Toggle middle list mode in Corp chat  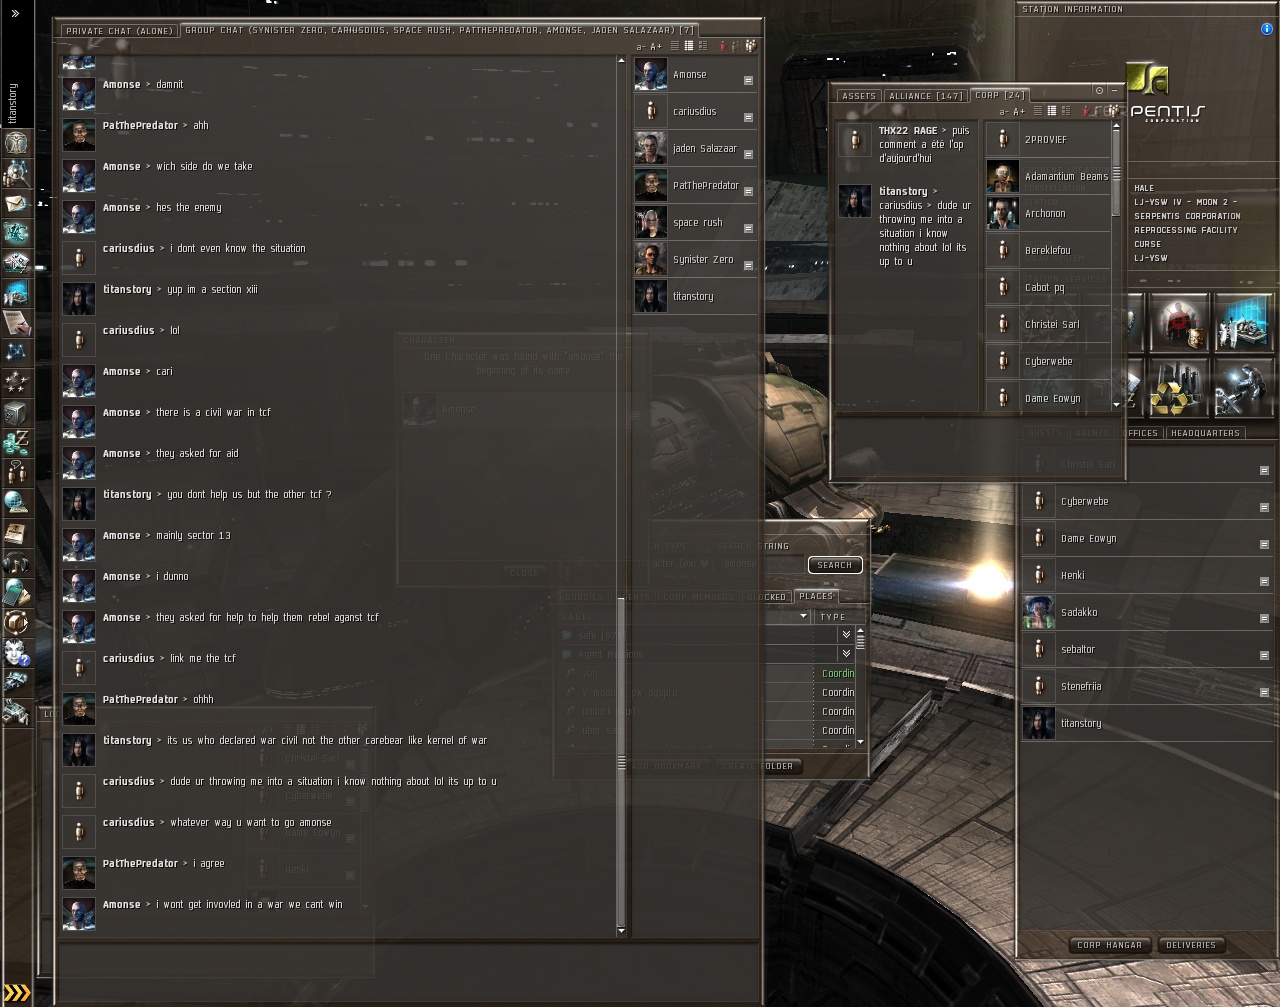1052,111
